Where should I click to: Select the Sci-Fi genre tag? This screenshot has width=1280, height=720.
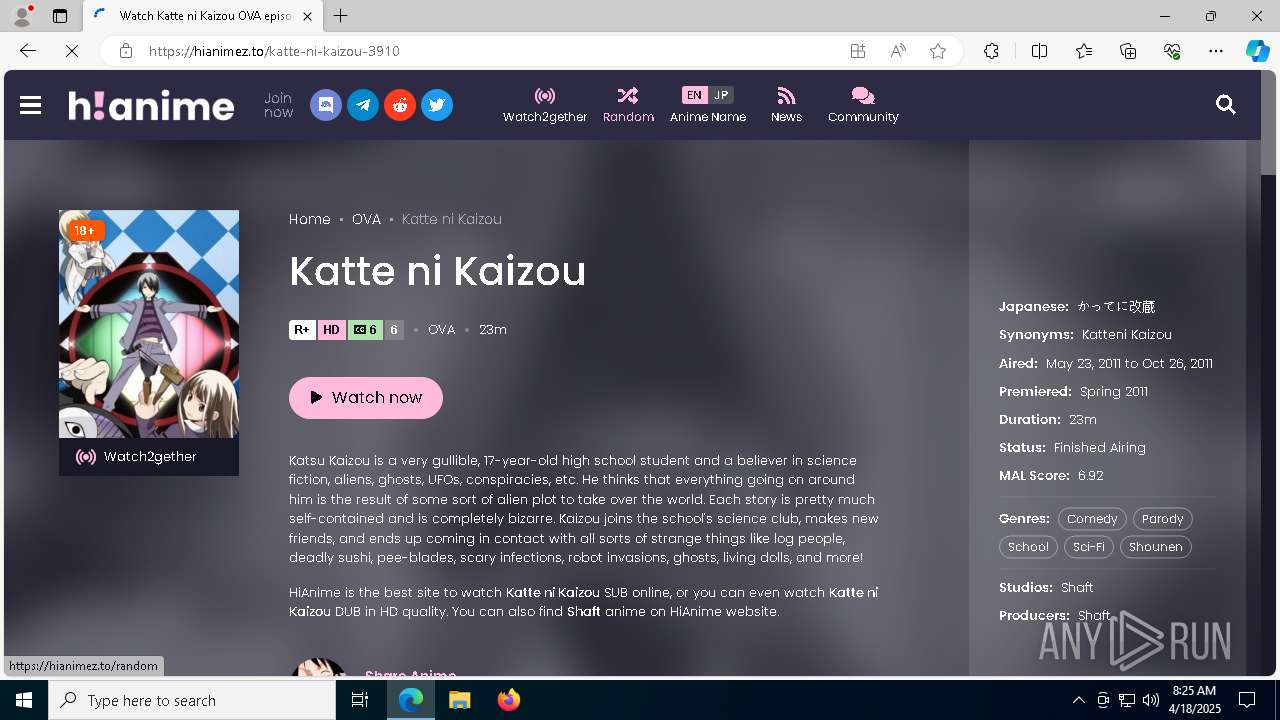coord(1089,547)
